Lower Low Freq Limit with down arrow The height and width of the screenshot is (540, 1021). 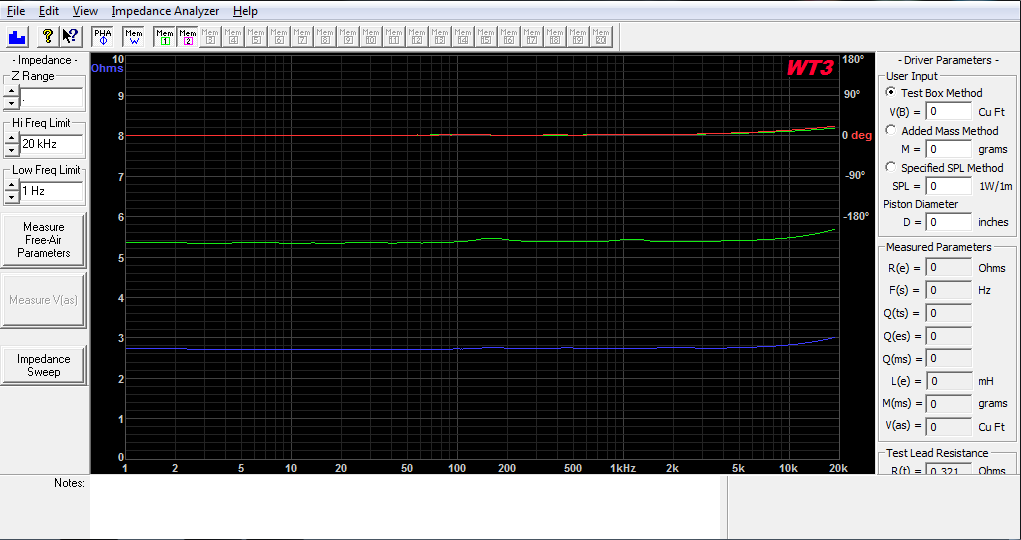[11, 197]
